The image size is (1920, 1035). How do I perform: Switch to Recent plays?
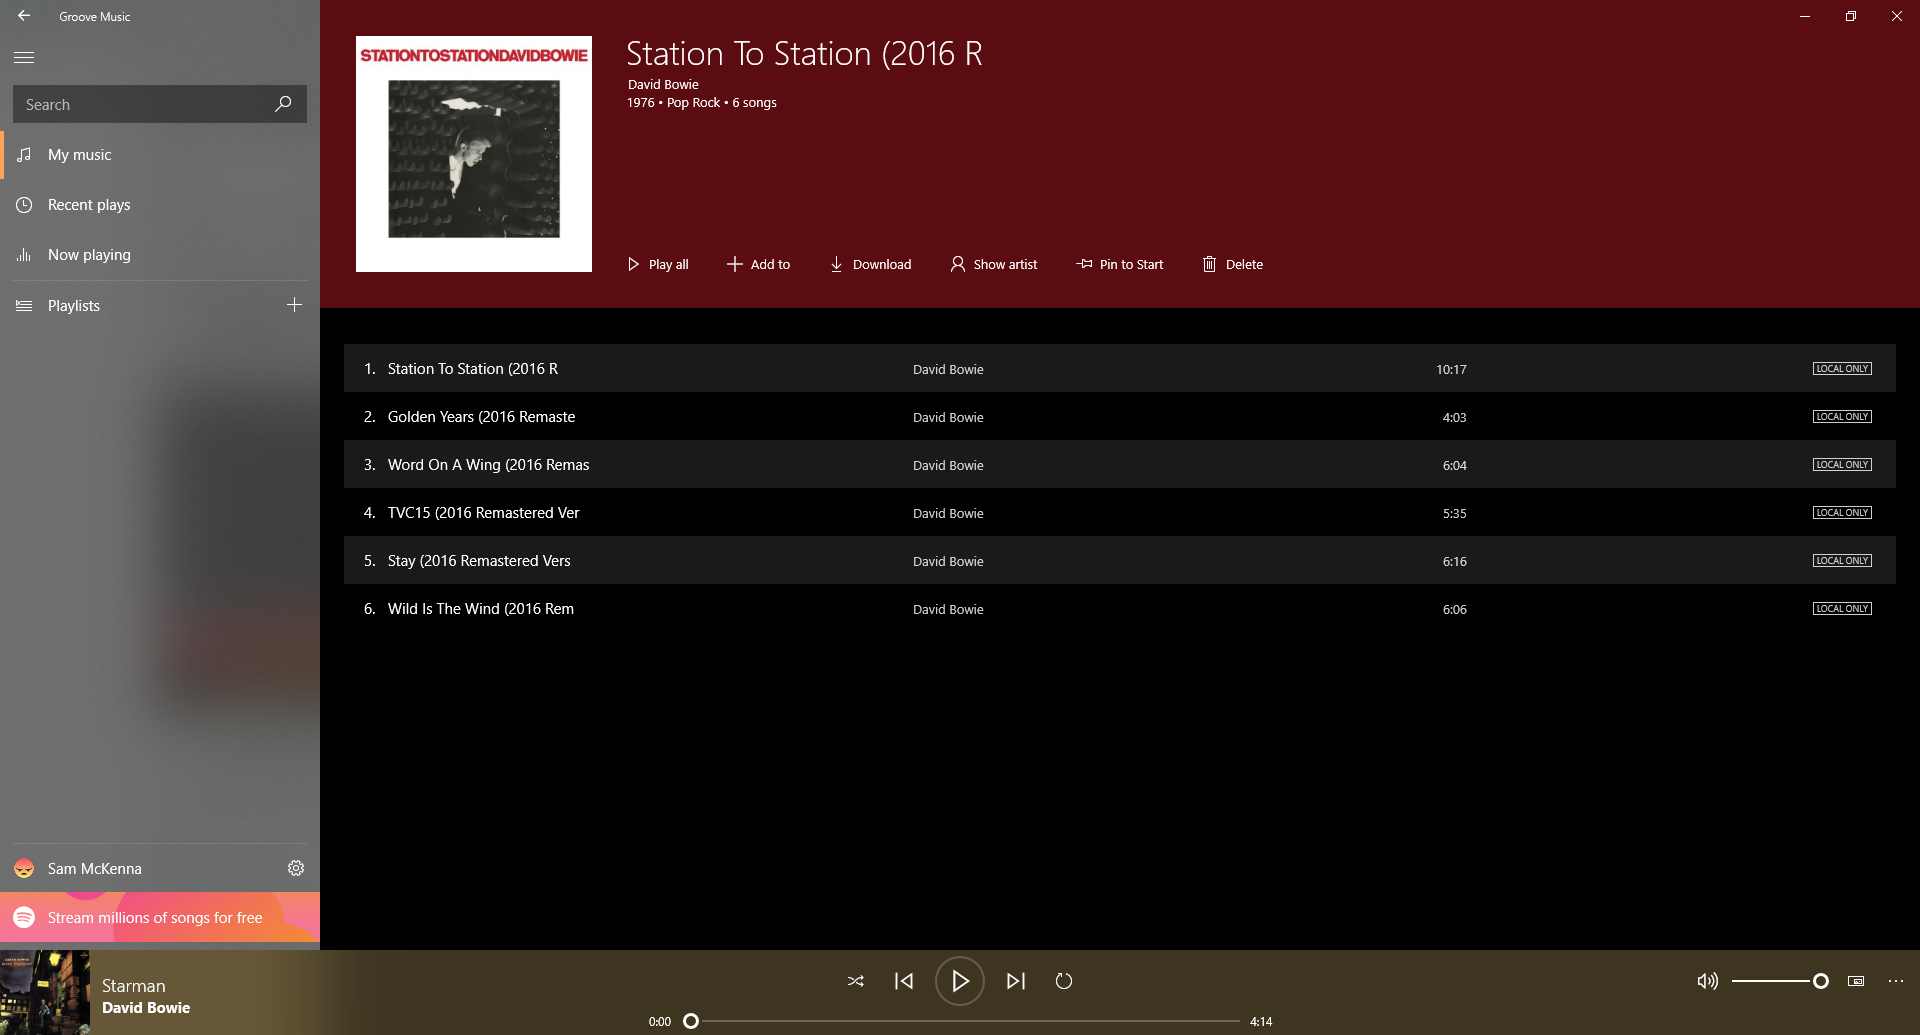(88, 204)
